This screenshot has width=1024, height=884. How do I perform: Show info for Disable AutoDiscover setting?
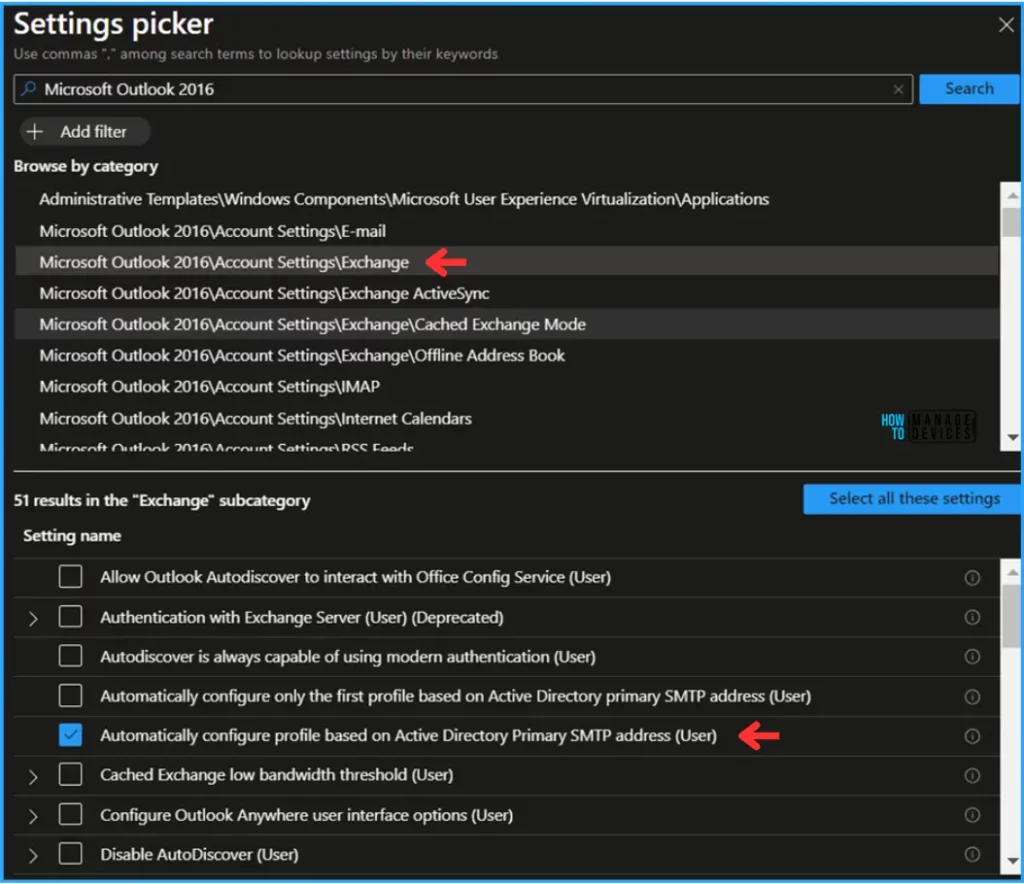(x=972, y=854)
